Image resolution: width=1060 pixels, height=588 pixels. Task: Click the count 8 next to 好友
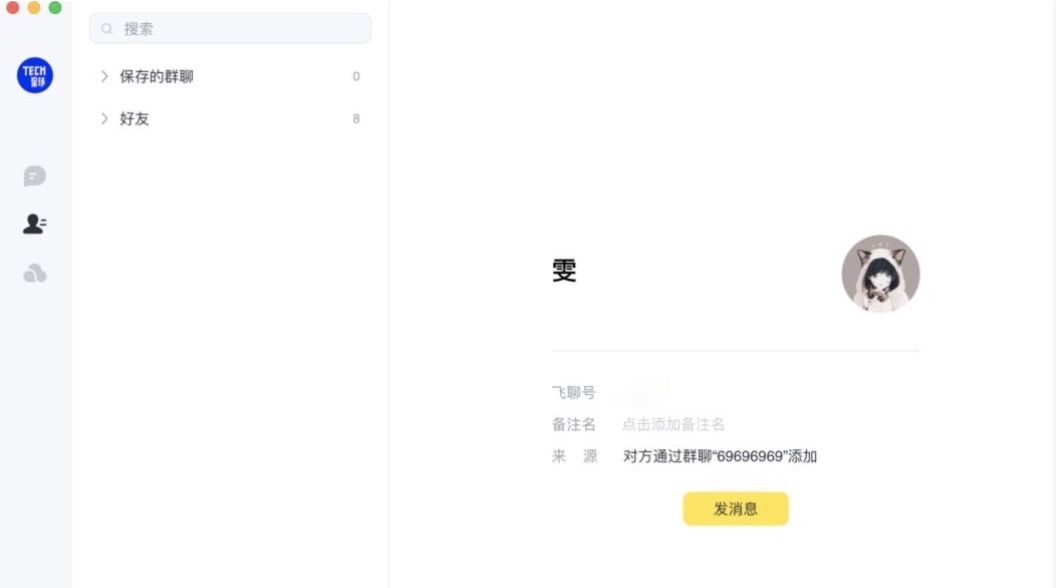tap(356, 118)
